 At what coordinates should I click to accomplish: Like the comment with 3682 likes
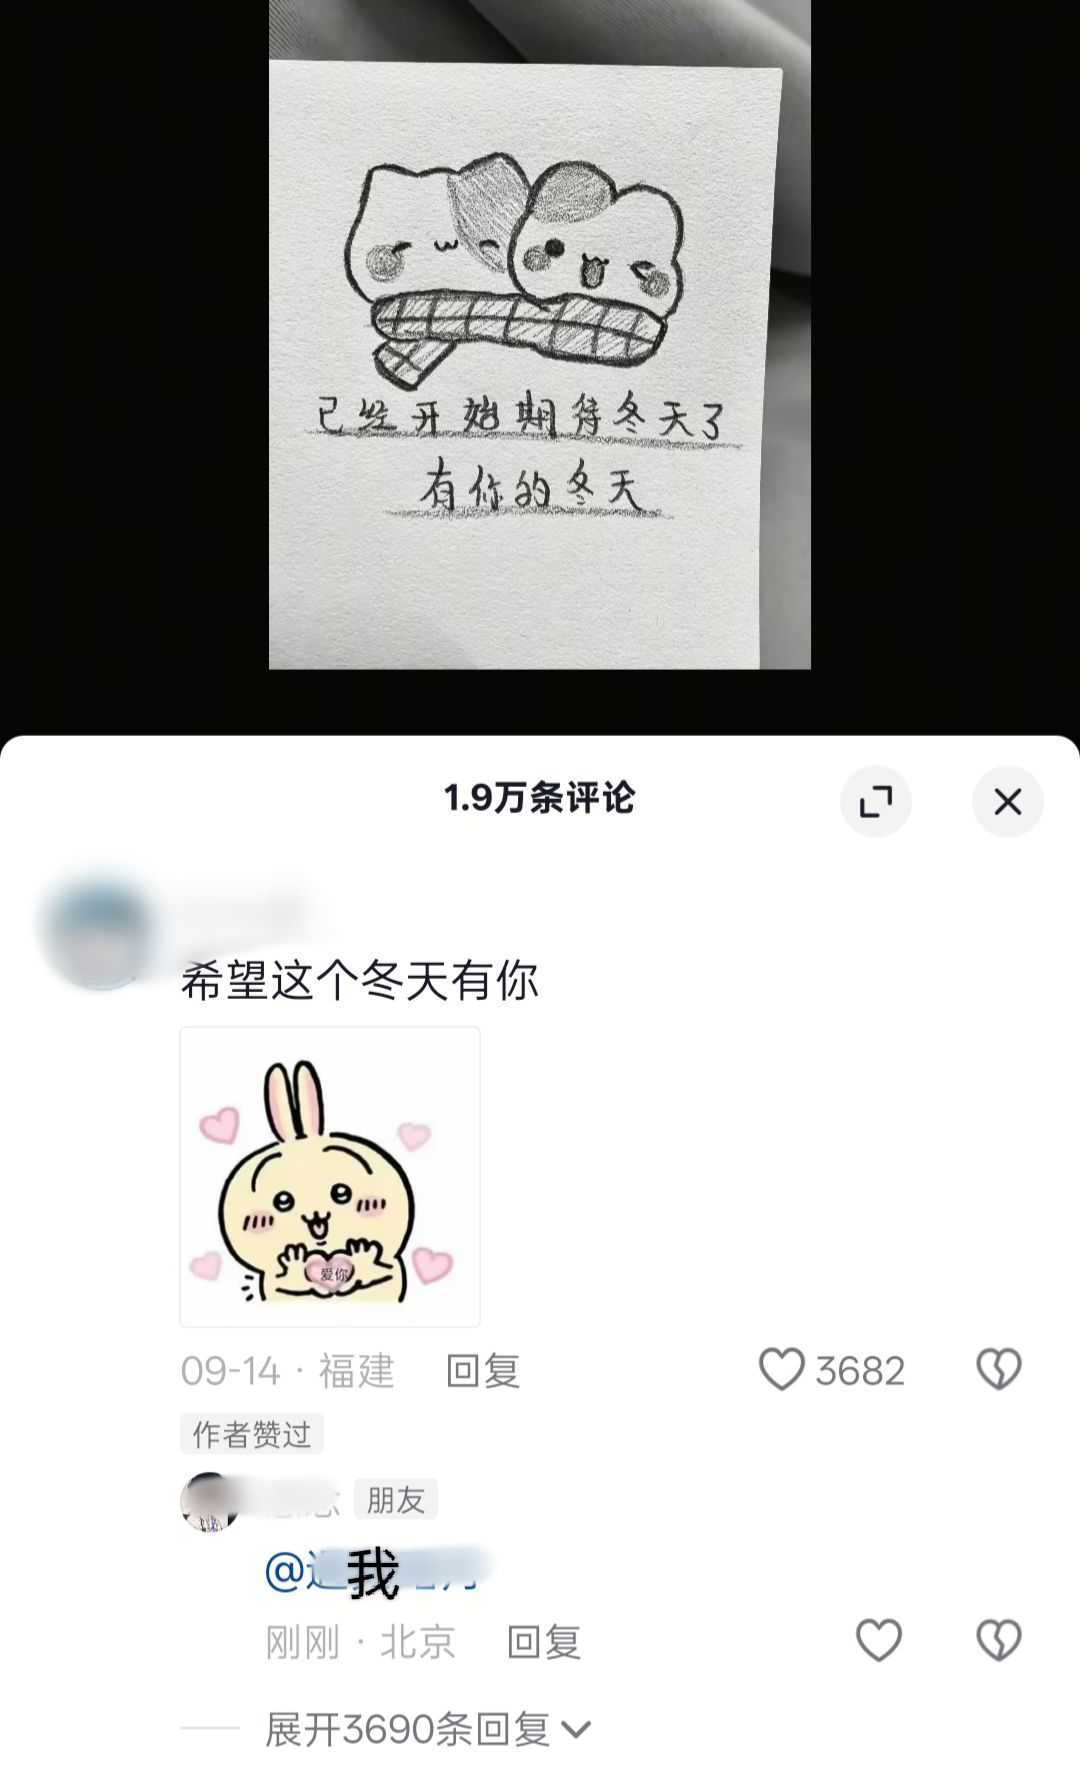coord(781,1369)
